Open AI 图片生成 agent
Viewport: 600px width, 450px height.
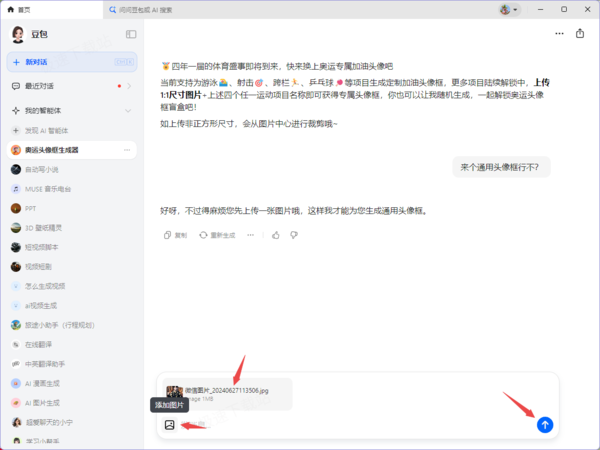click(72, 403)
